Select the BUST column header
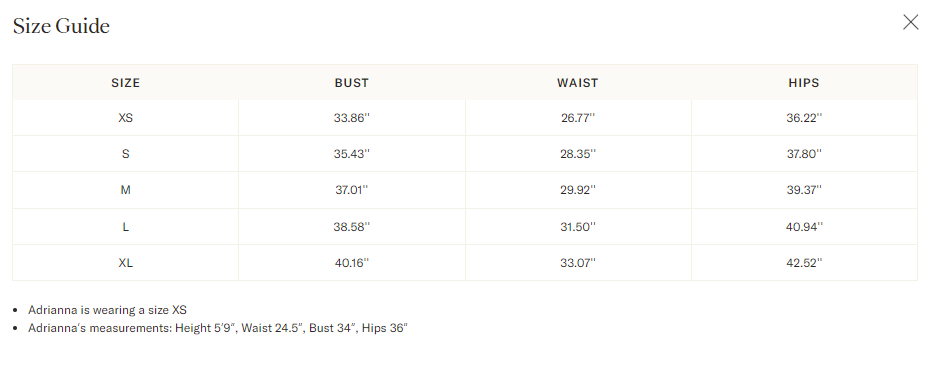 352,83
